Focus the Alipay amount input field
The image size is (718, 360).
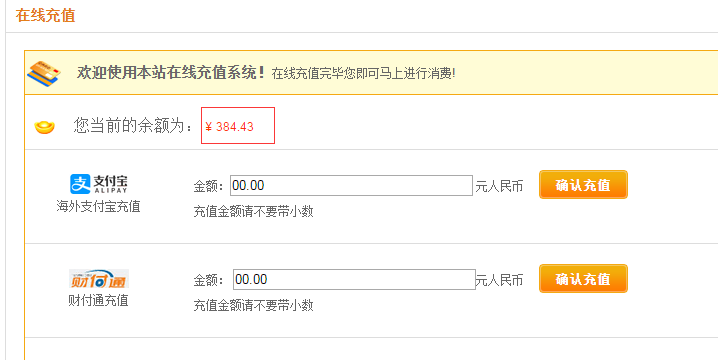coord(351,185)
